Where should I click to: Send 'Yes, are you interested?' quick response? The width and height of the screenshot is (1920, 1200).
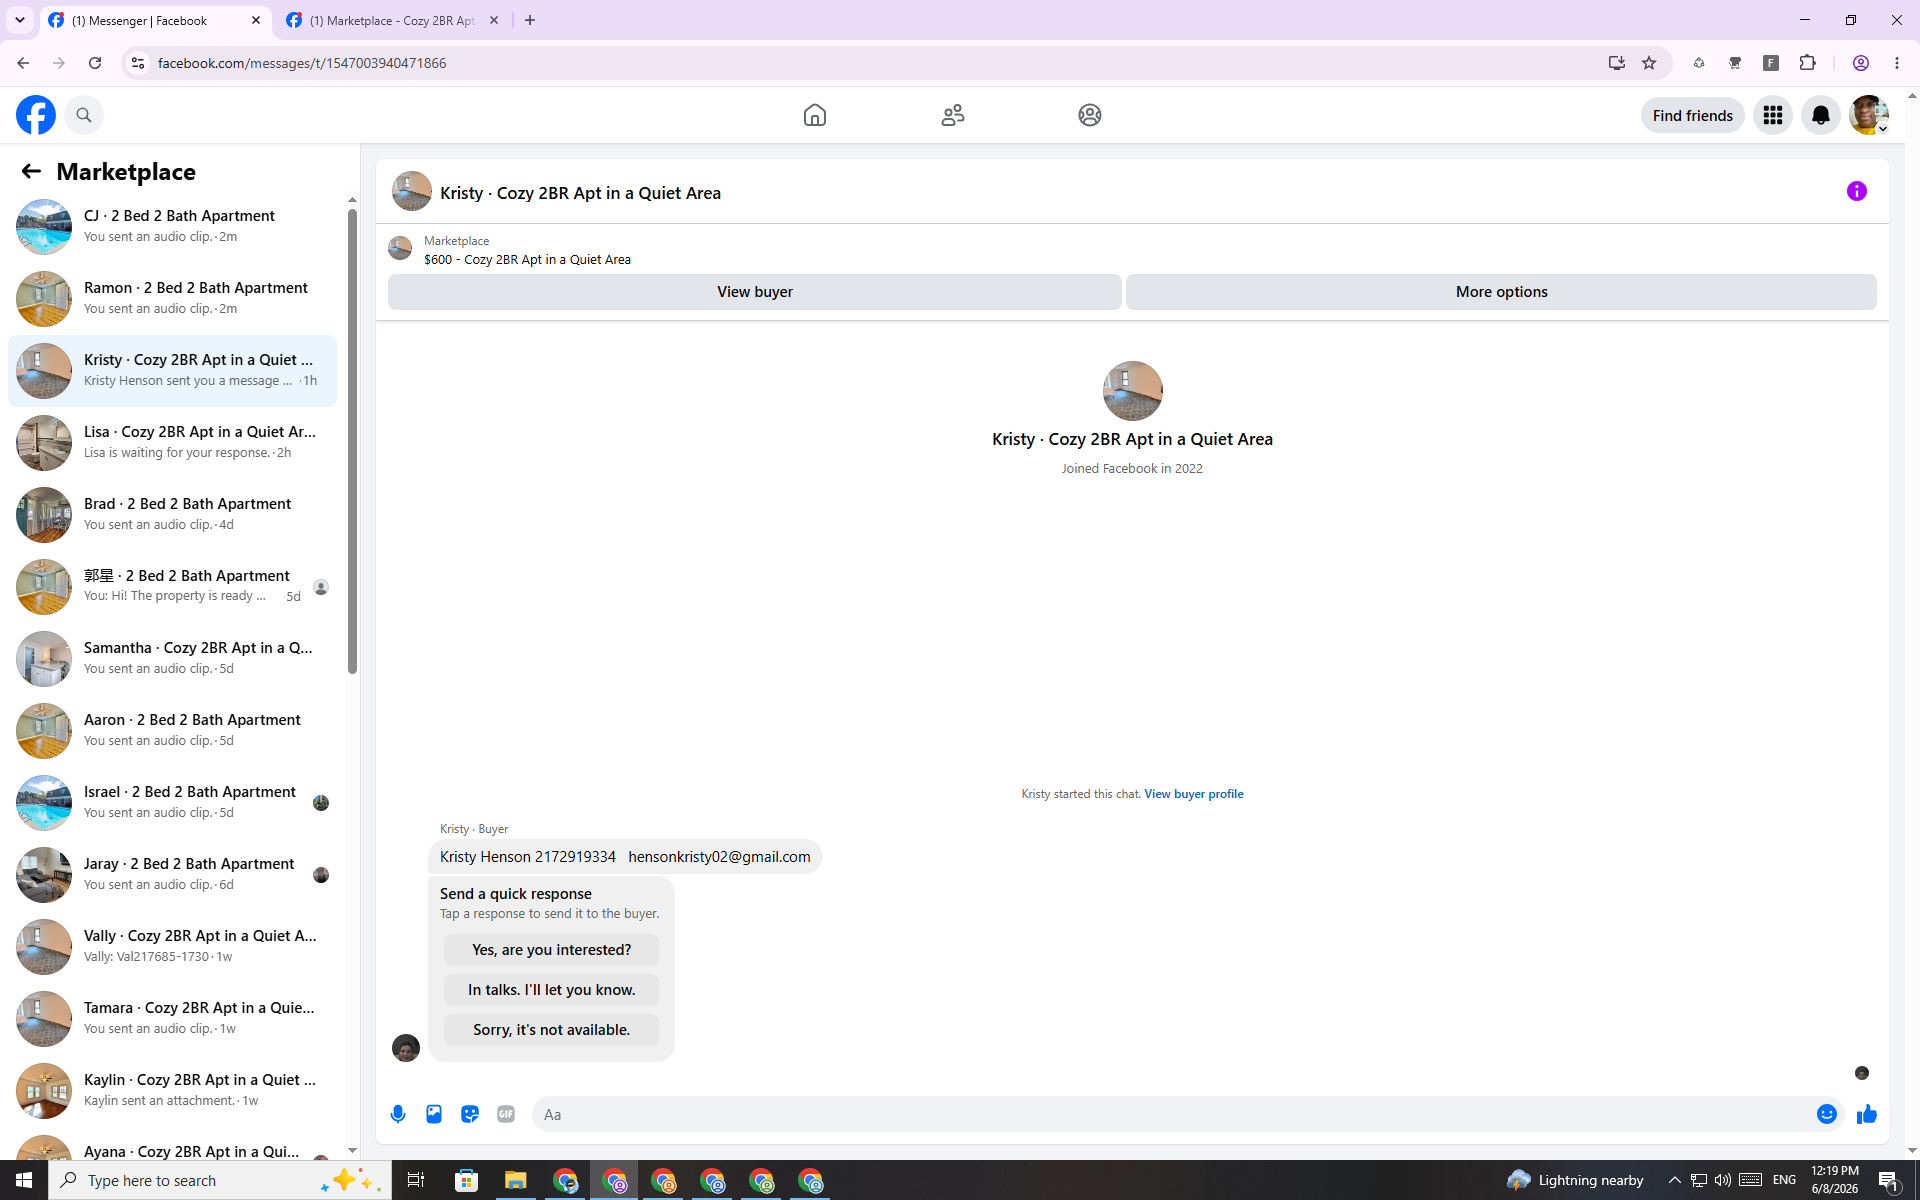point(551,950)
